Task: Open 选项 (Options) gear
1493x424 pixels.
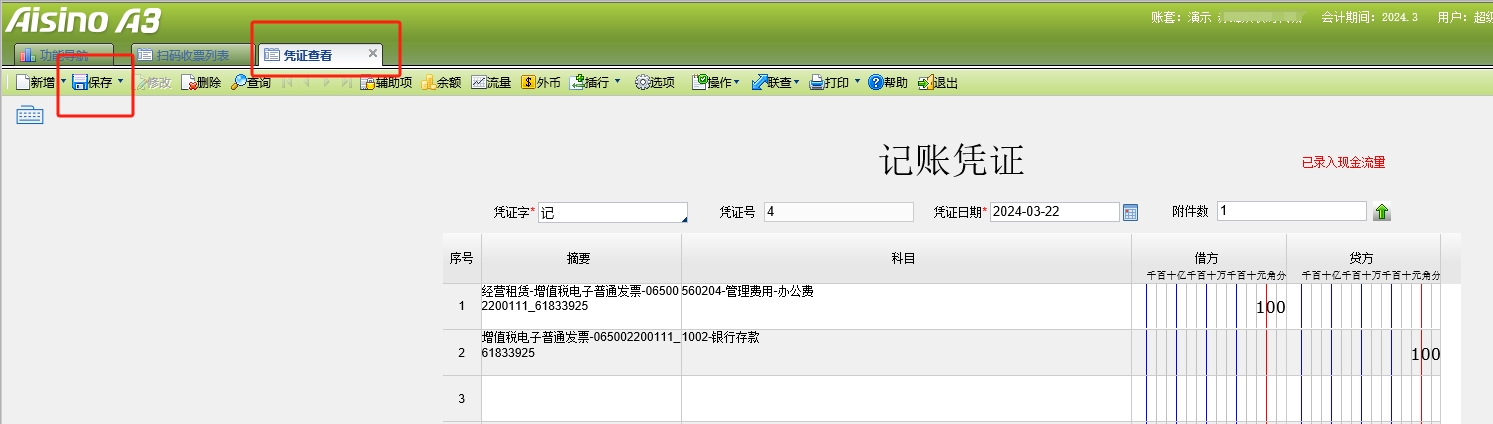Action: click(x=655, y=83)
